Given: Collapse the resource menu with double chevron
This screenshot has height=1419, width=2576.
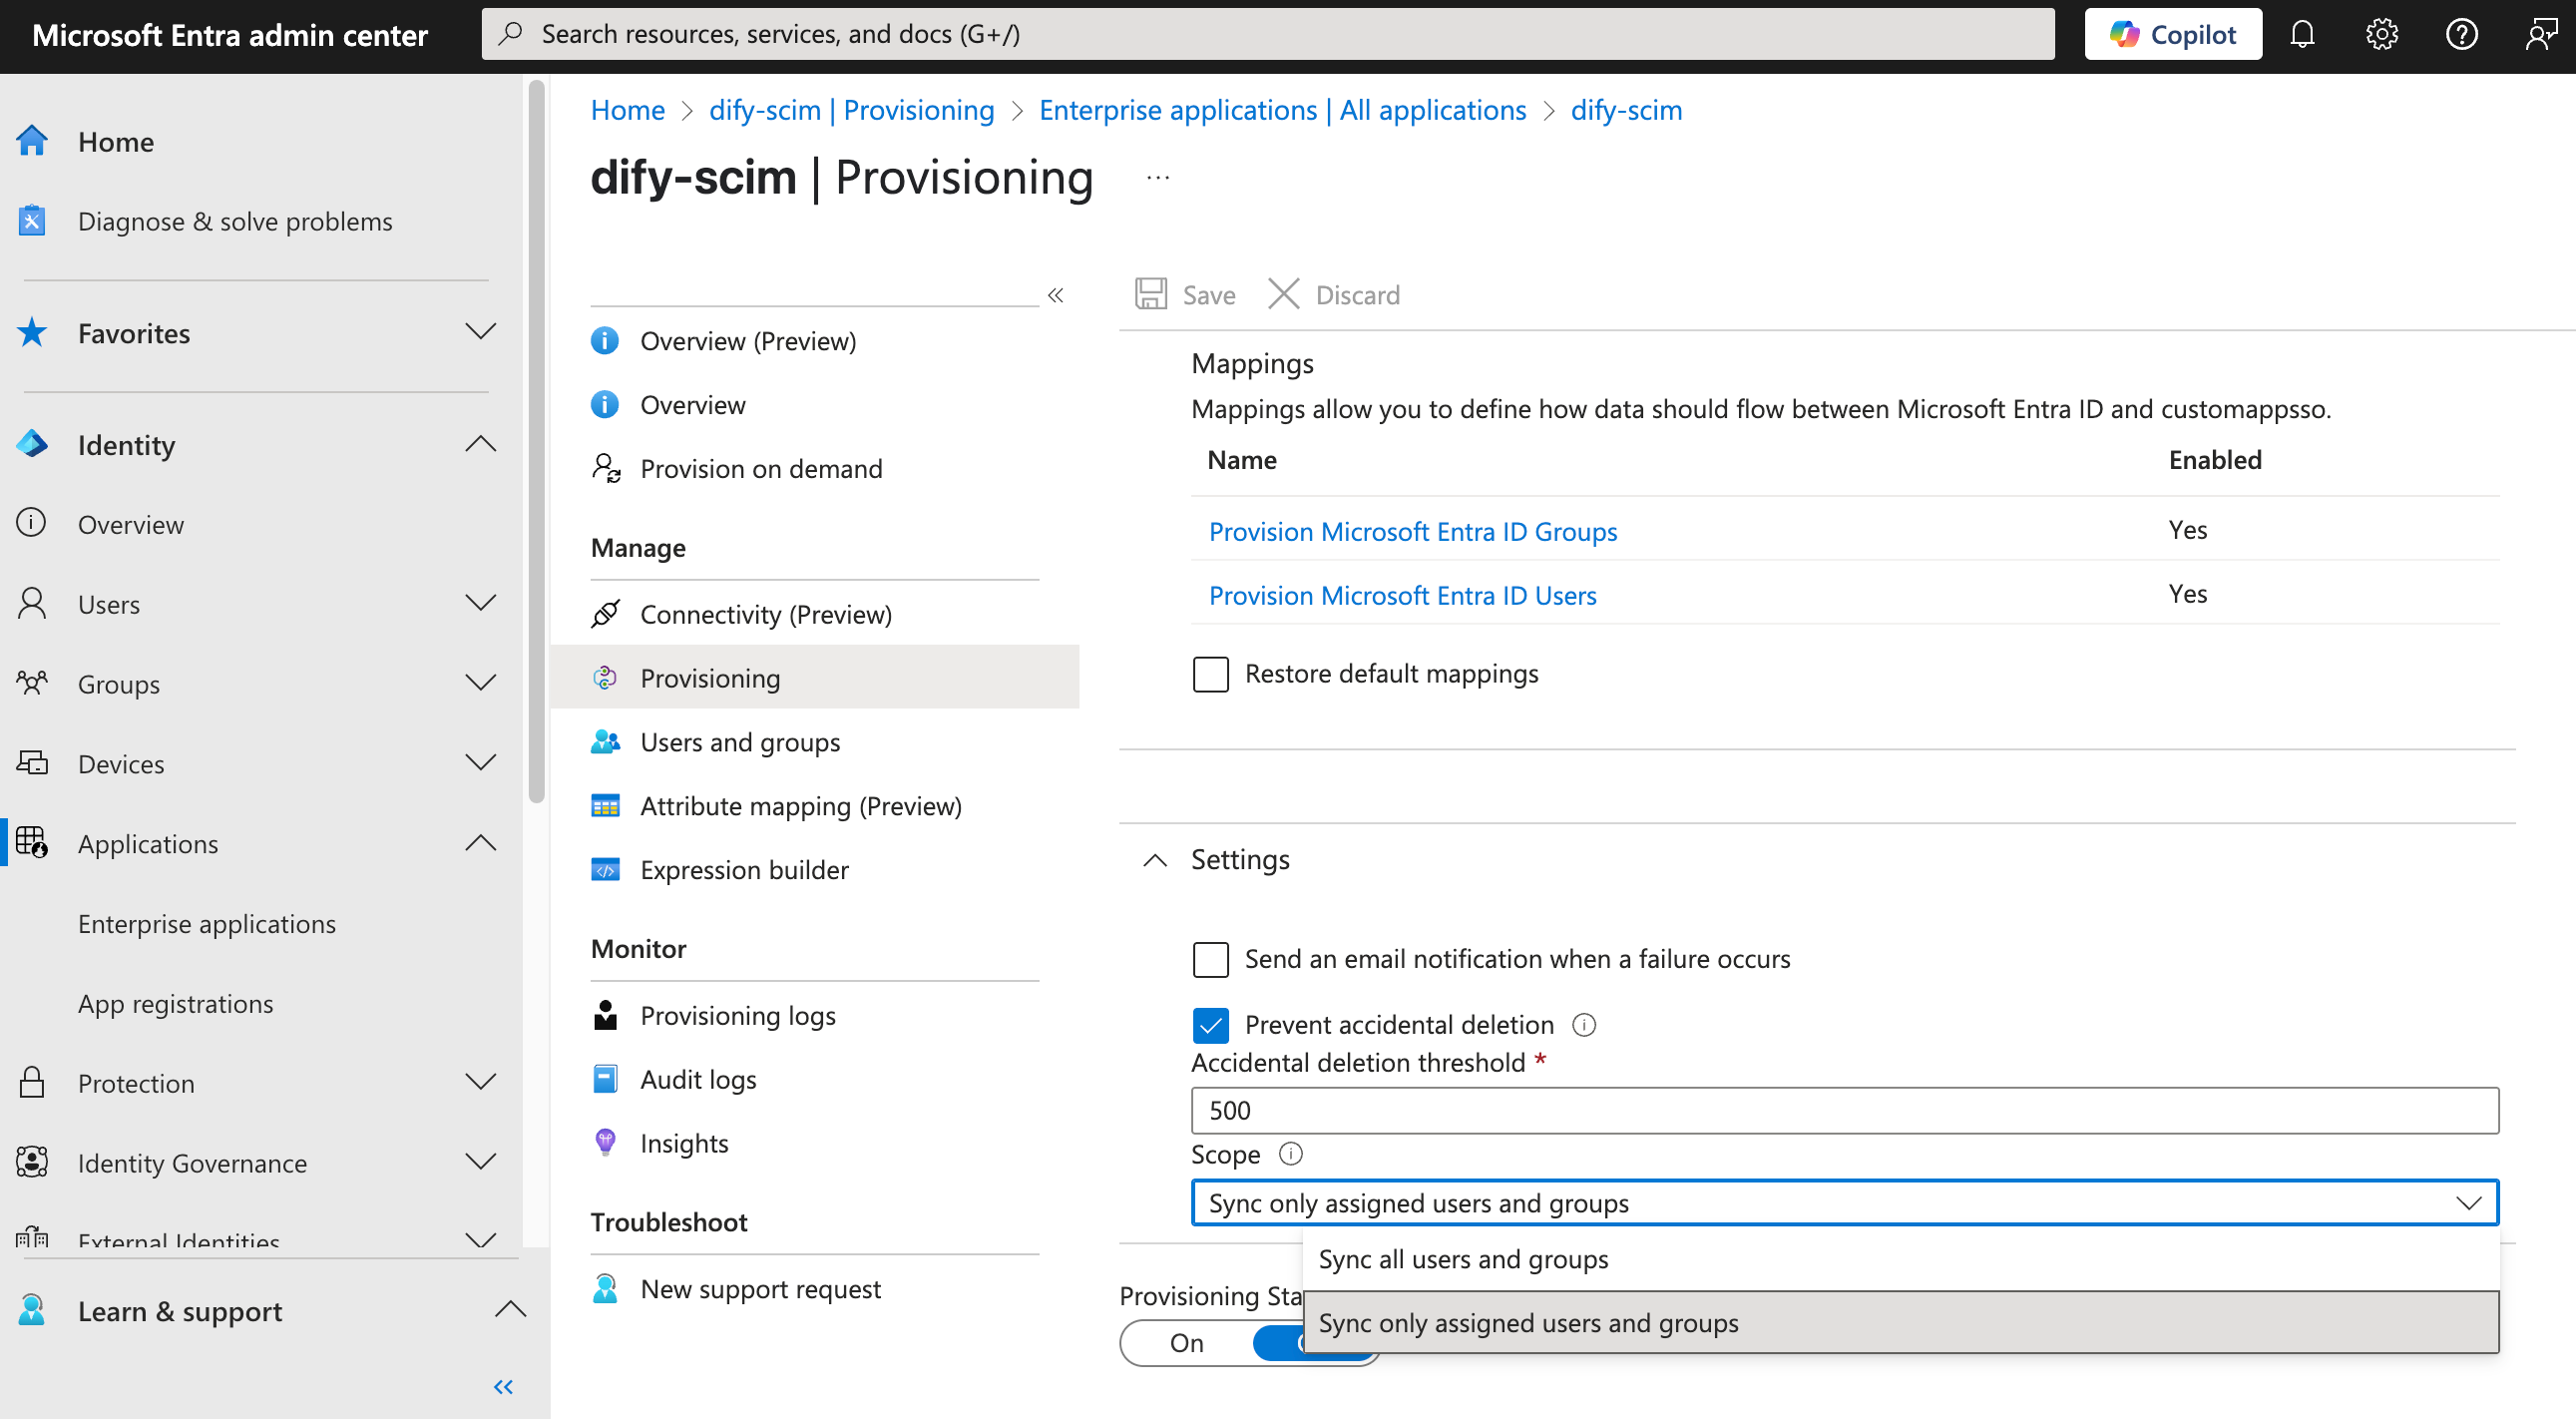Looking at the screenshot, I should pyautogui.click(x=1056, y=295).
